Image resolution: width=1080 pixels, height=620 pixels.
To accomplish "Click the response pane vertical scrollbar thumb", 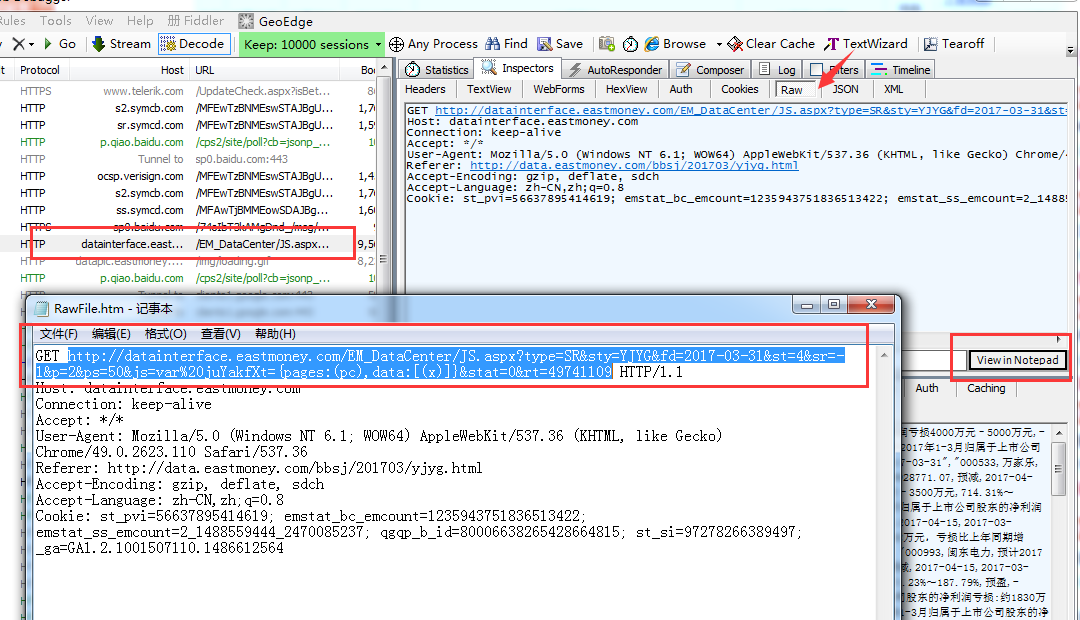I will [1059, 468].
